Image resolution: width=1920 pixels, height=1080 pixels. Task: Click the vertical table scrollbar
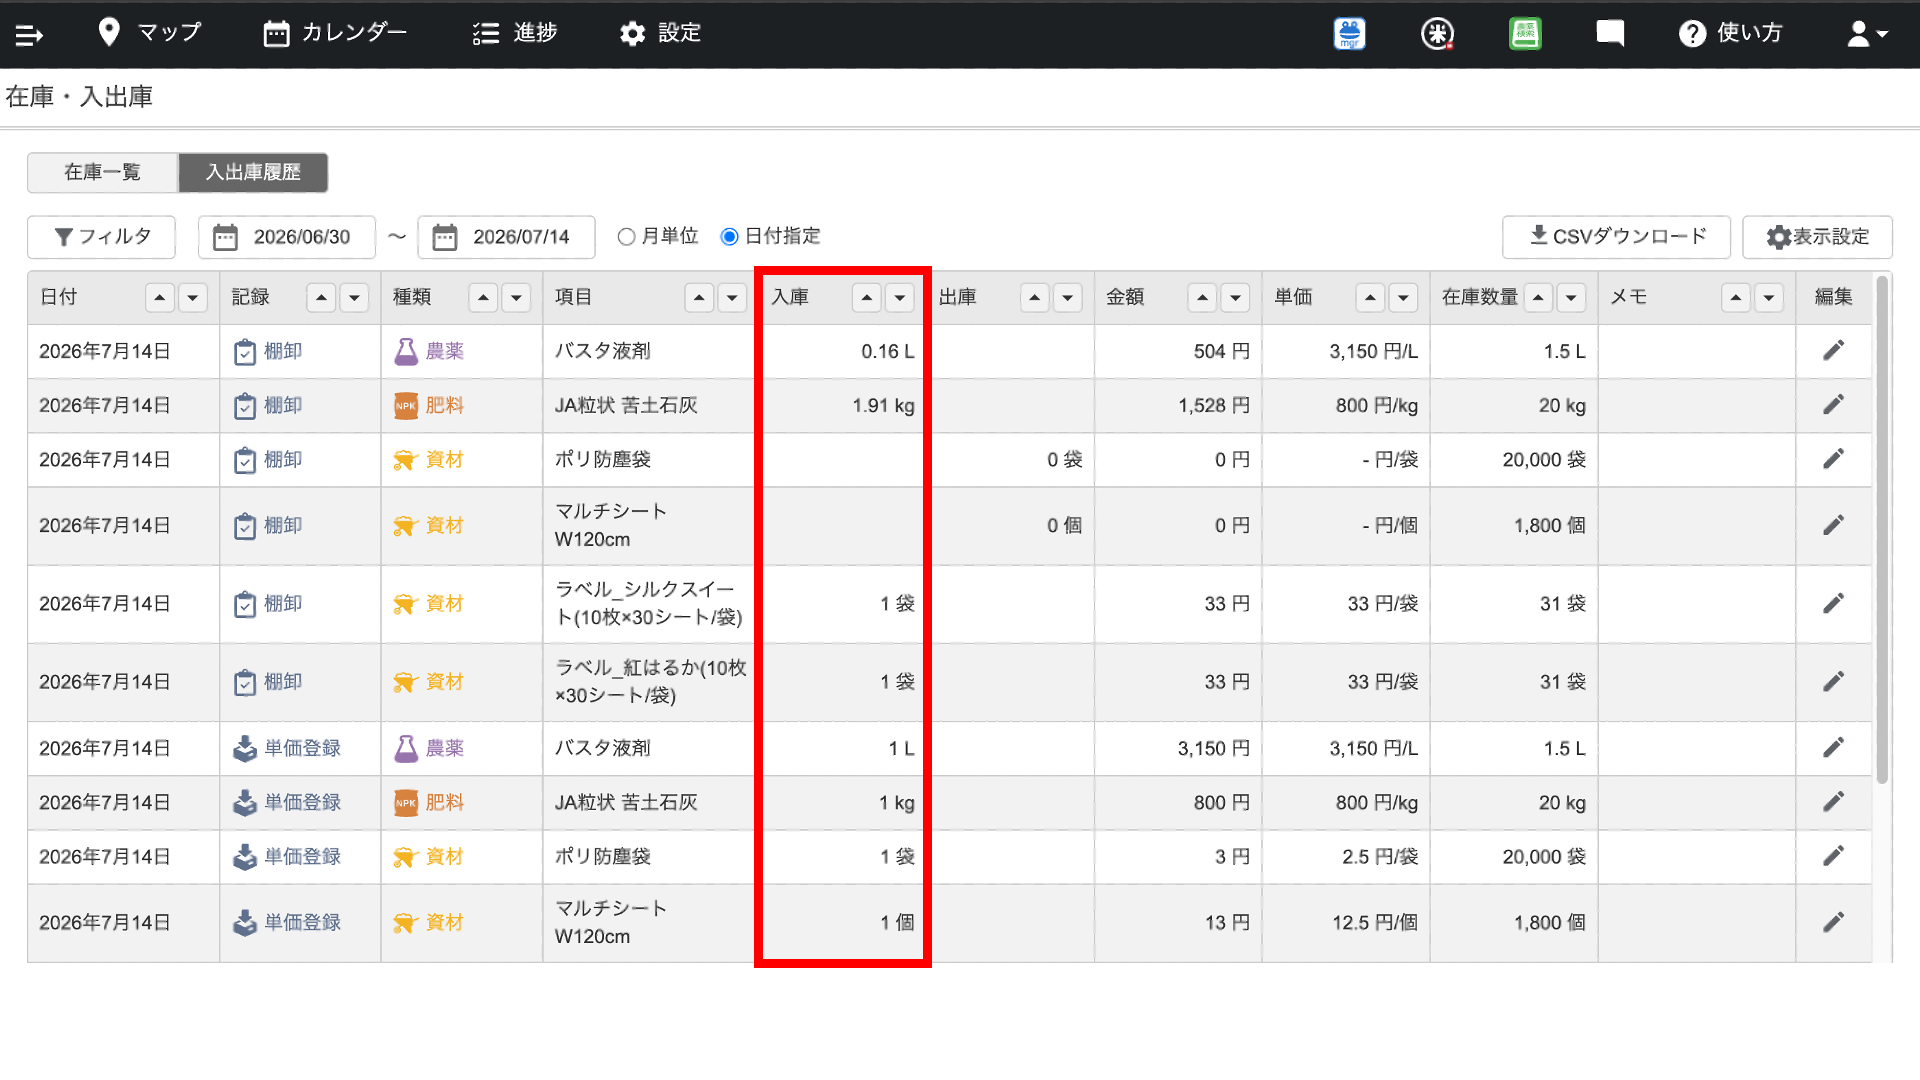pyautogui.click(x=1882, y=530)
